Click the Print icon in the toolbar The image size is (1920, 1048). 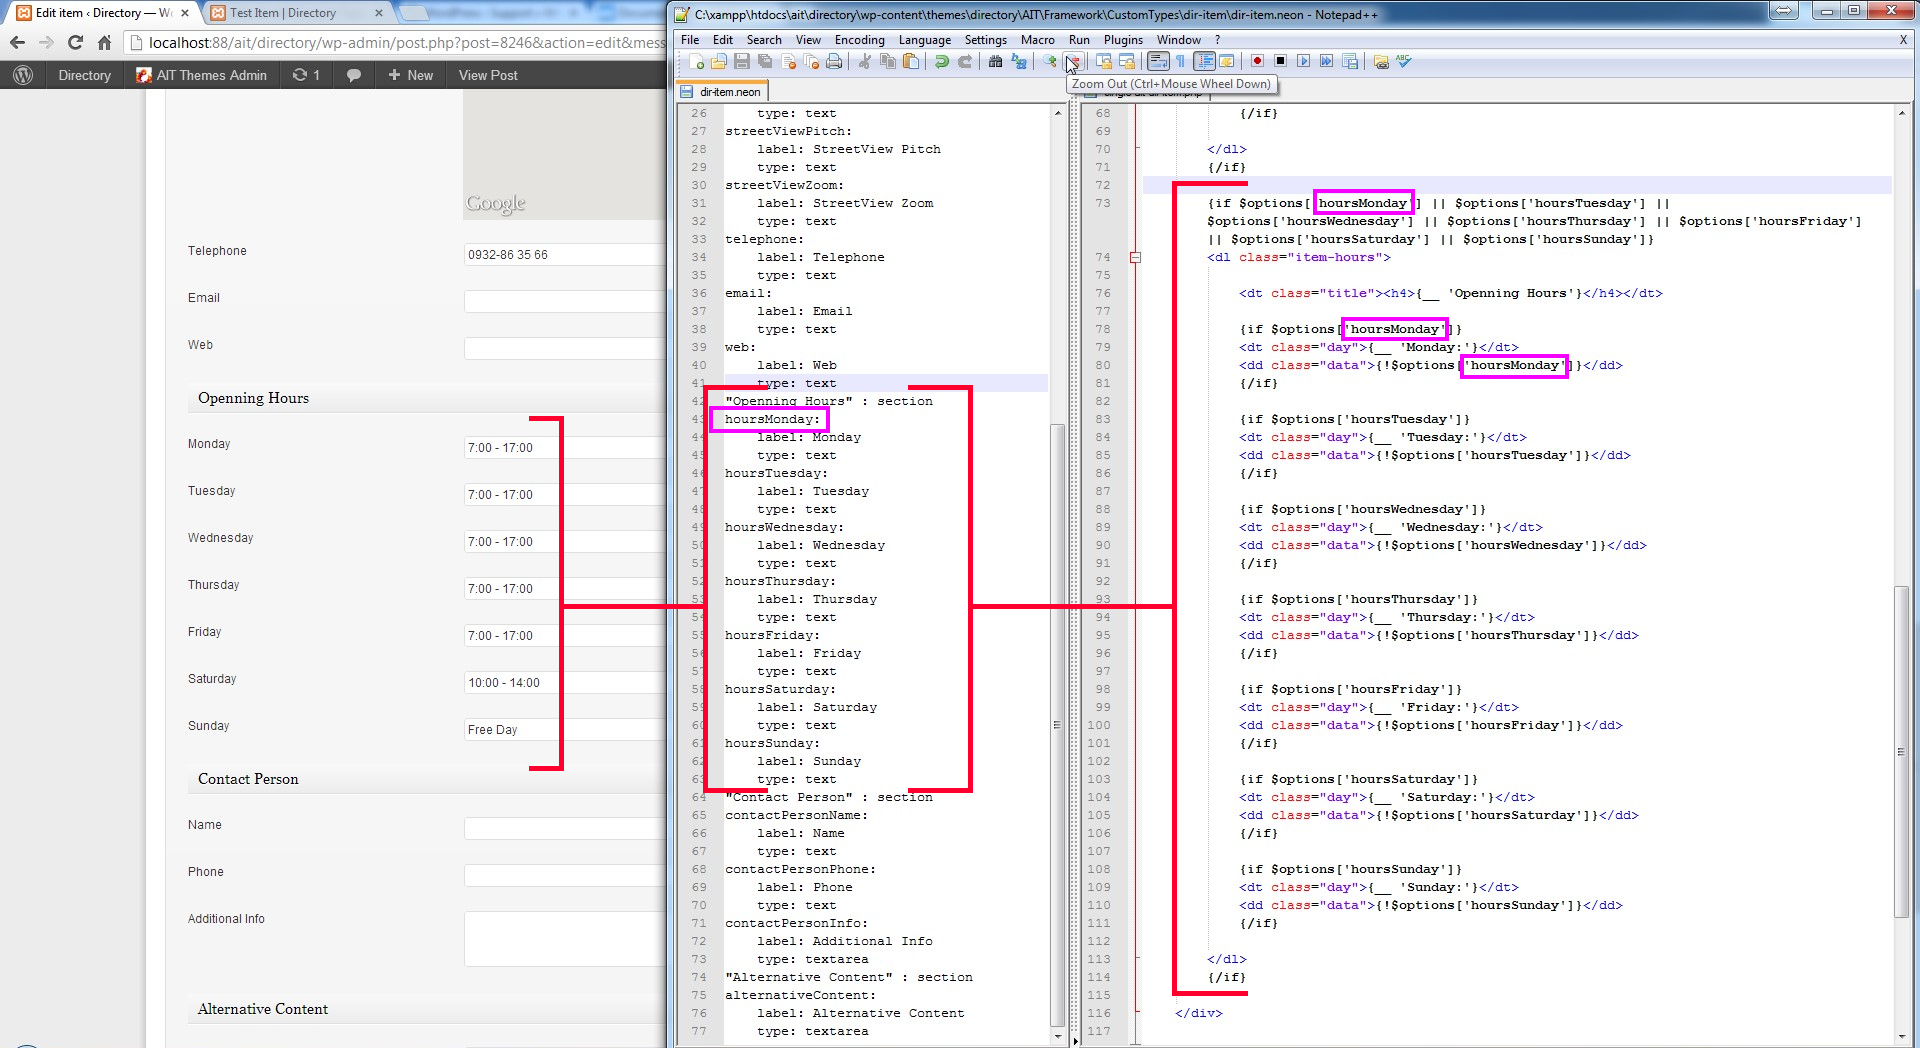(834, 61)
